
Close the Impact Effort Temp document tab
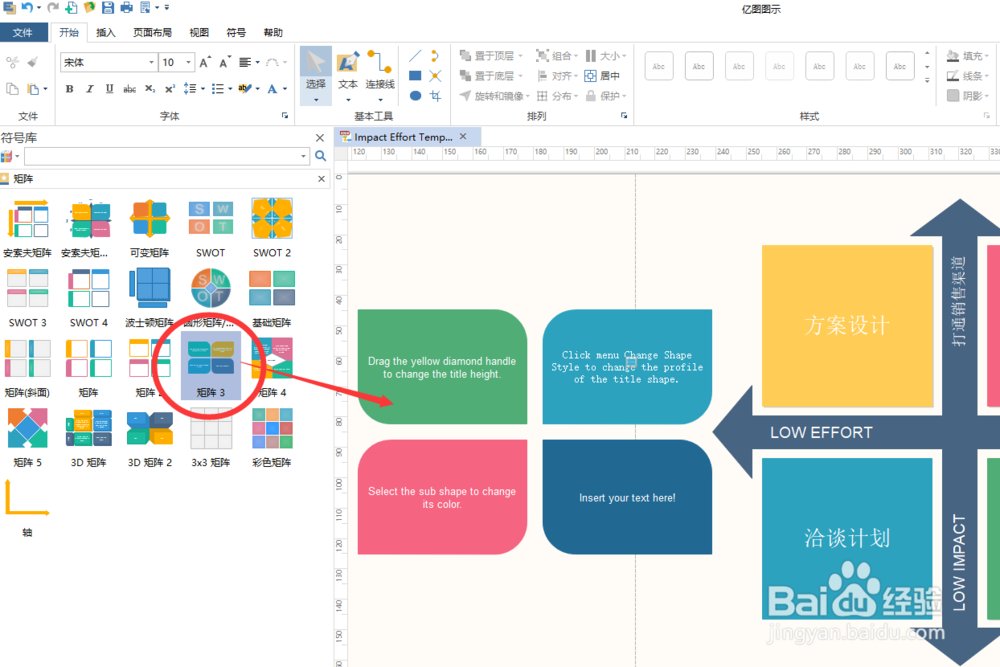463,136
